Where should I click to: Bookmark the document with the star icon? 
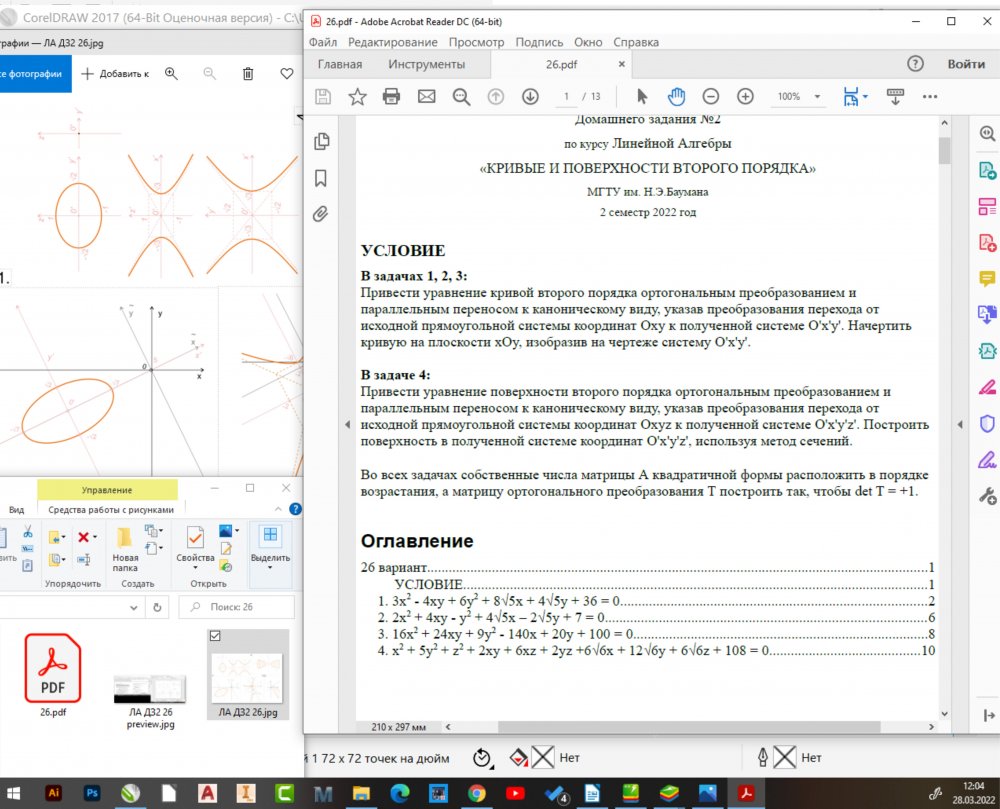point(357,96)
